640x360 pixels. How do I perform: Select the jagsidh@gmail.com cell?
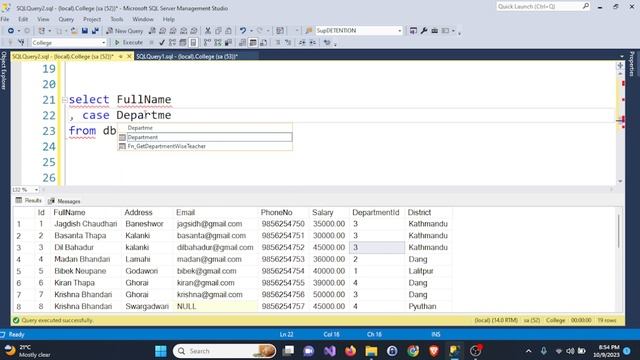pos(217,224)
